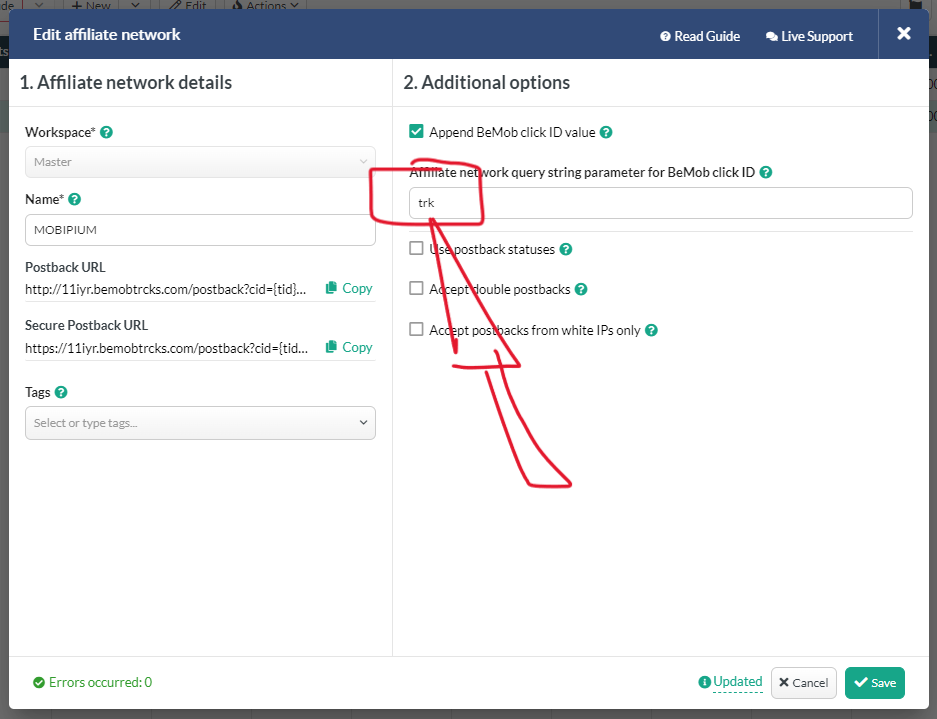Image resolution: width=937 pixels, height=719 pixels.
Task: Click the help icon next to Tags
Action: click(x=61, y=393)
